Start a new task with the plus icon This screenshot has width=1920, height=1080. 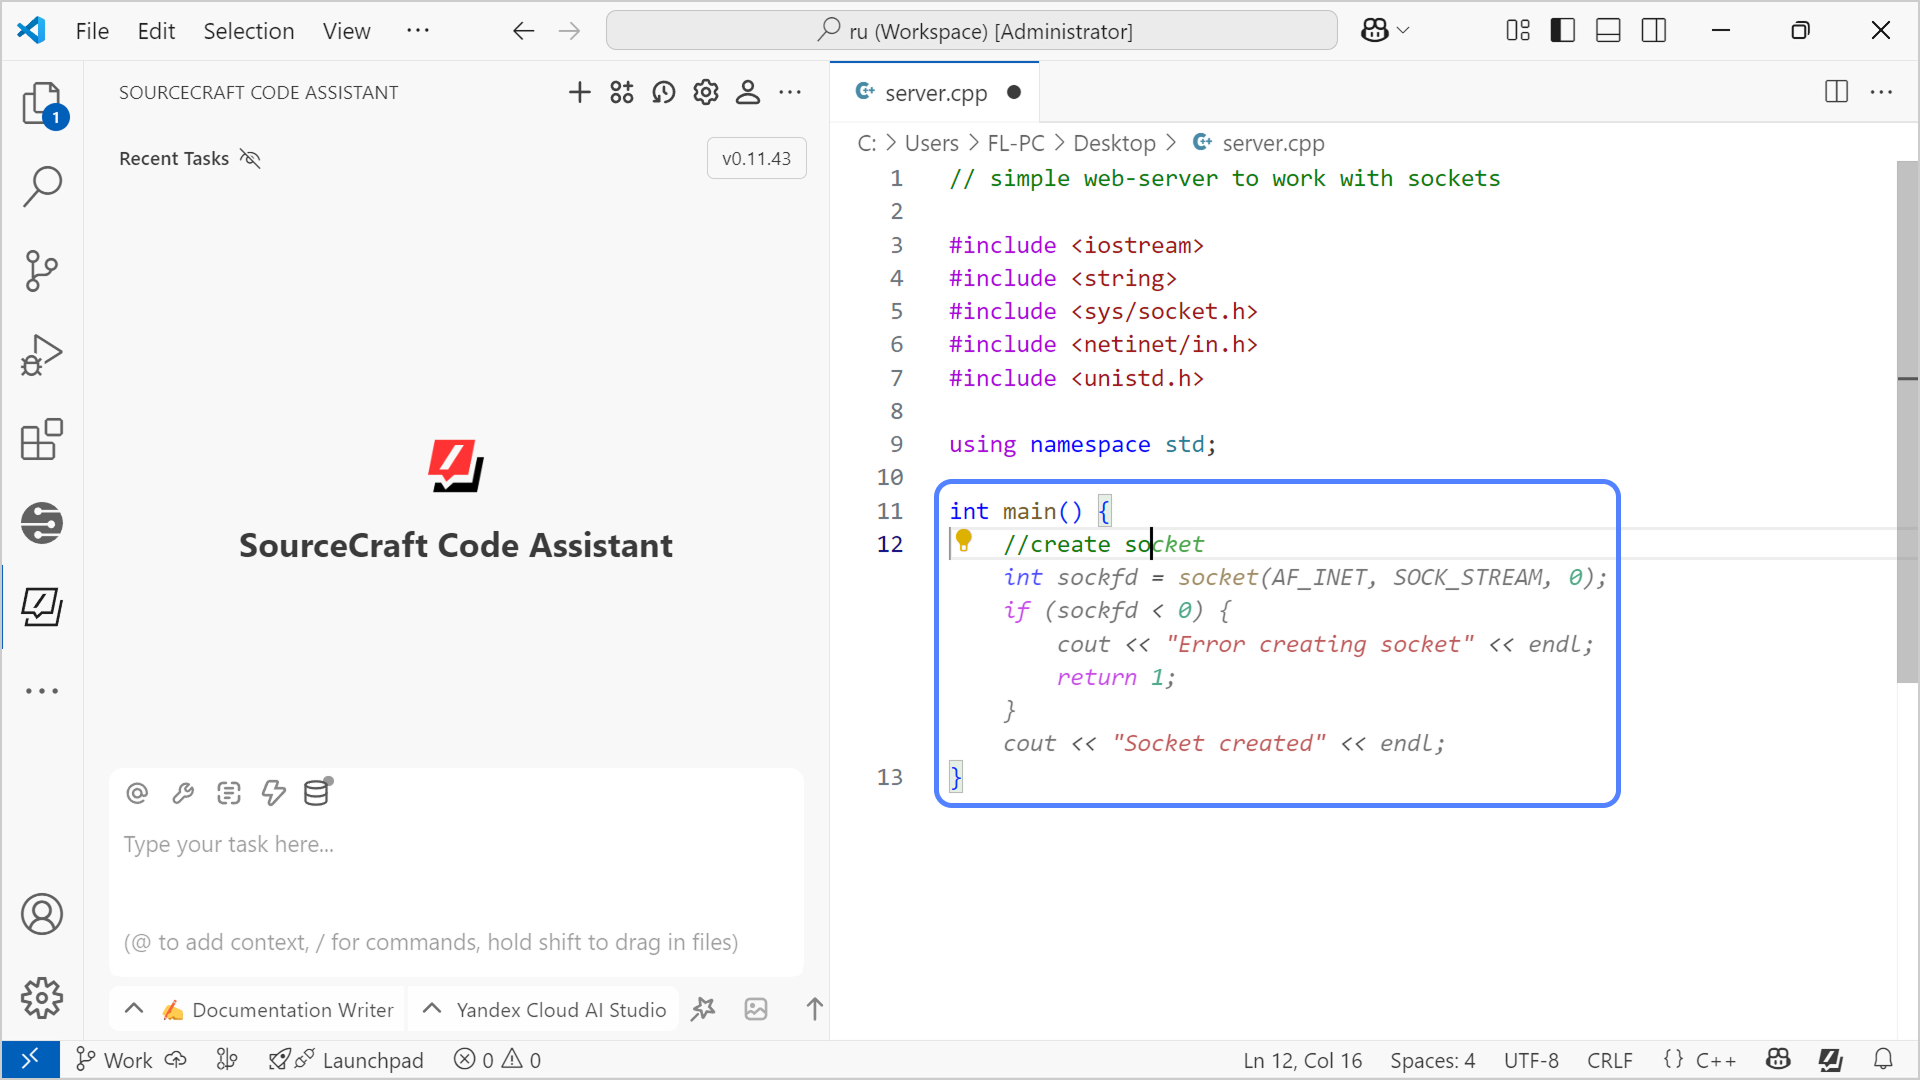coord(580,92)
